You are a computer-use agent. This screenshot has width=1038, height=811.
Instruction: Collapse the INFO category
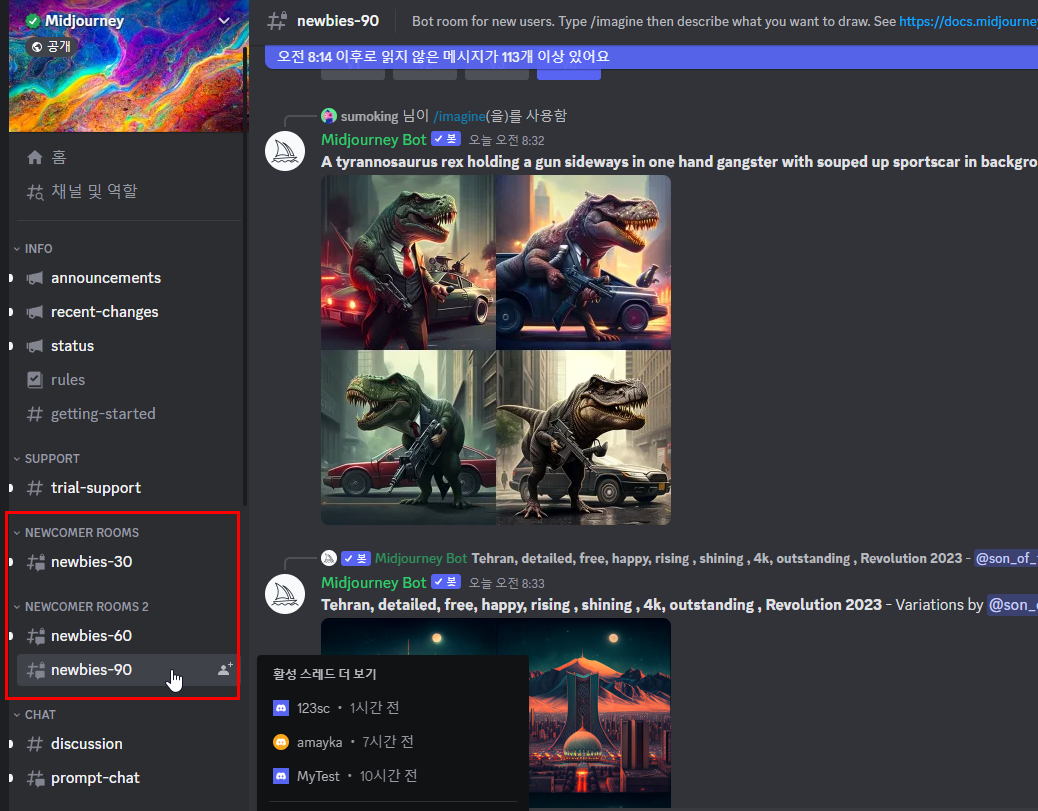pyautogui.click(x=32, y=248)
